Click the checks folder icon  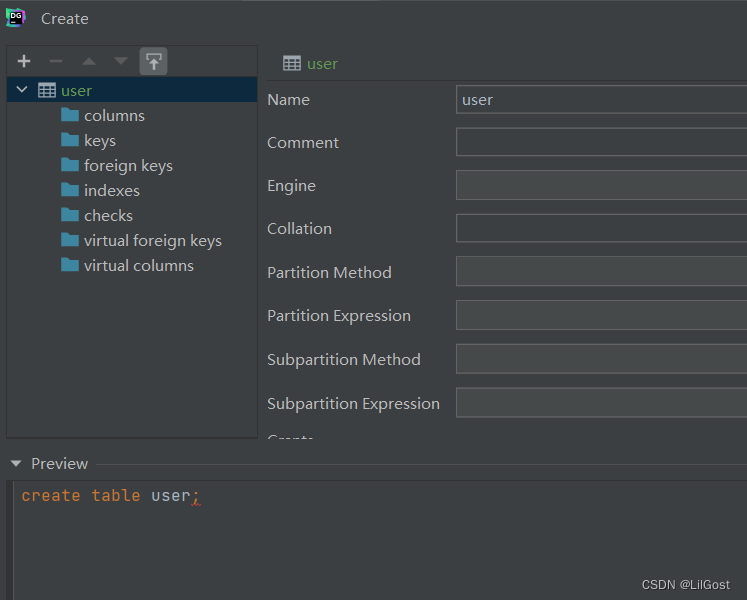[70, 214]
